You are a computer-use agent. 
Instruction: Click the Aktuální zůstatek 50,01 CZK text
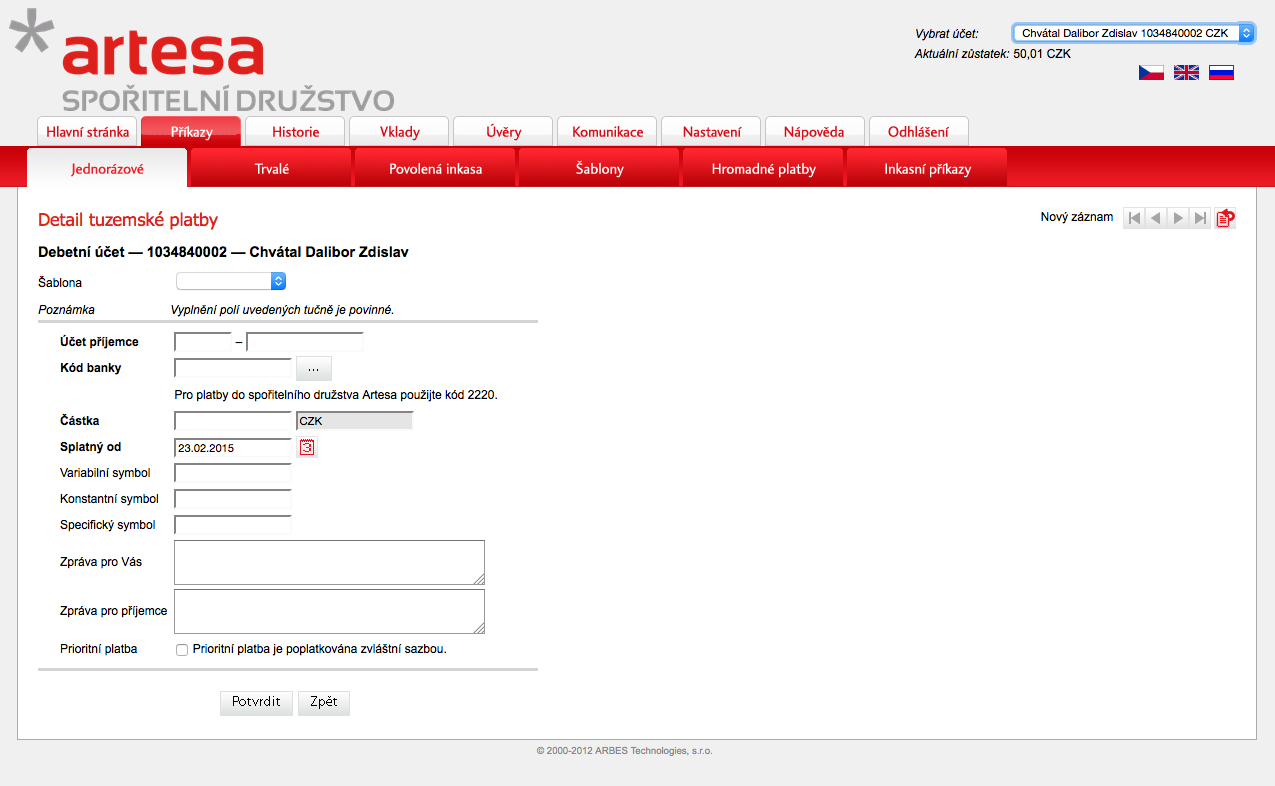coord(993,54)
